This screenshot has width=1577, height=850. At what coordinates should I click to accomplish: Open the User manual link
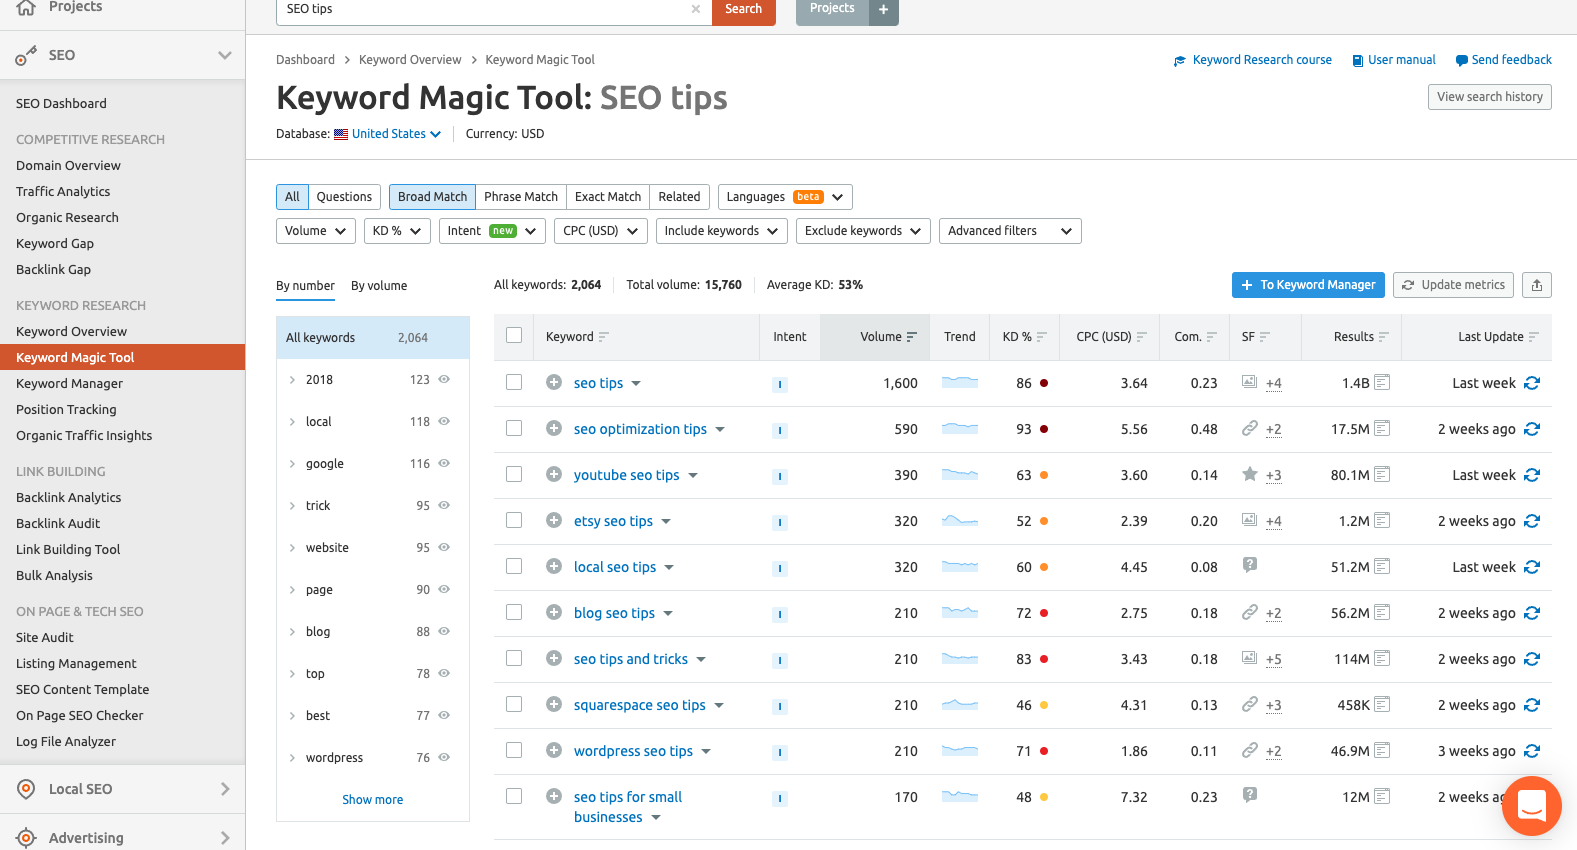1394,60
